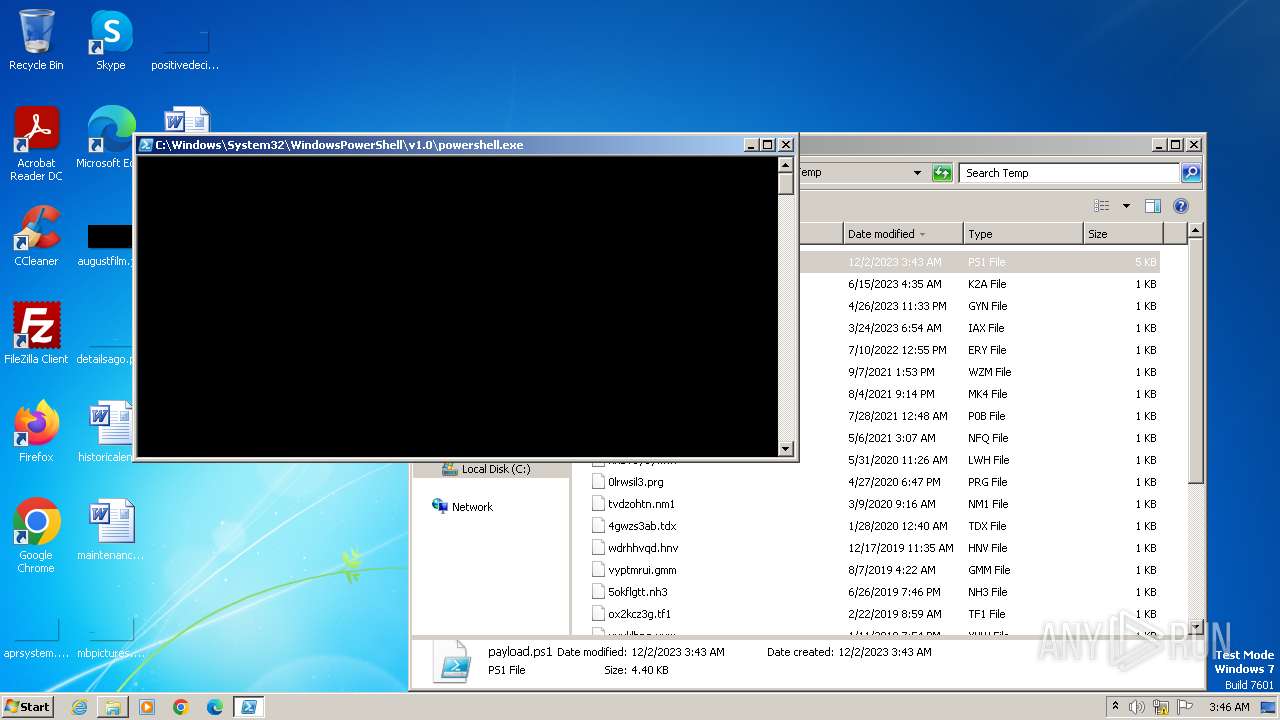Sort by Size column header
This screenshot has height=720, width=1280.
pos(1123,234)
